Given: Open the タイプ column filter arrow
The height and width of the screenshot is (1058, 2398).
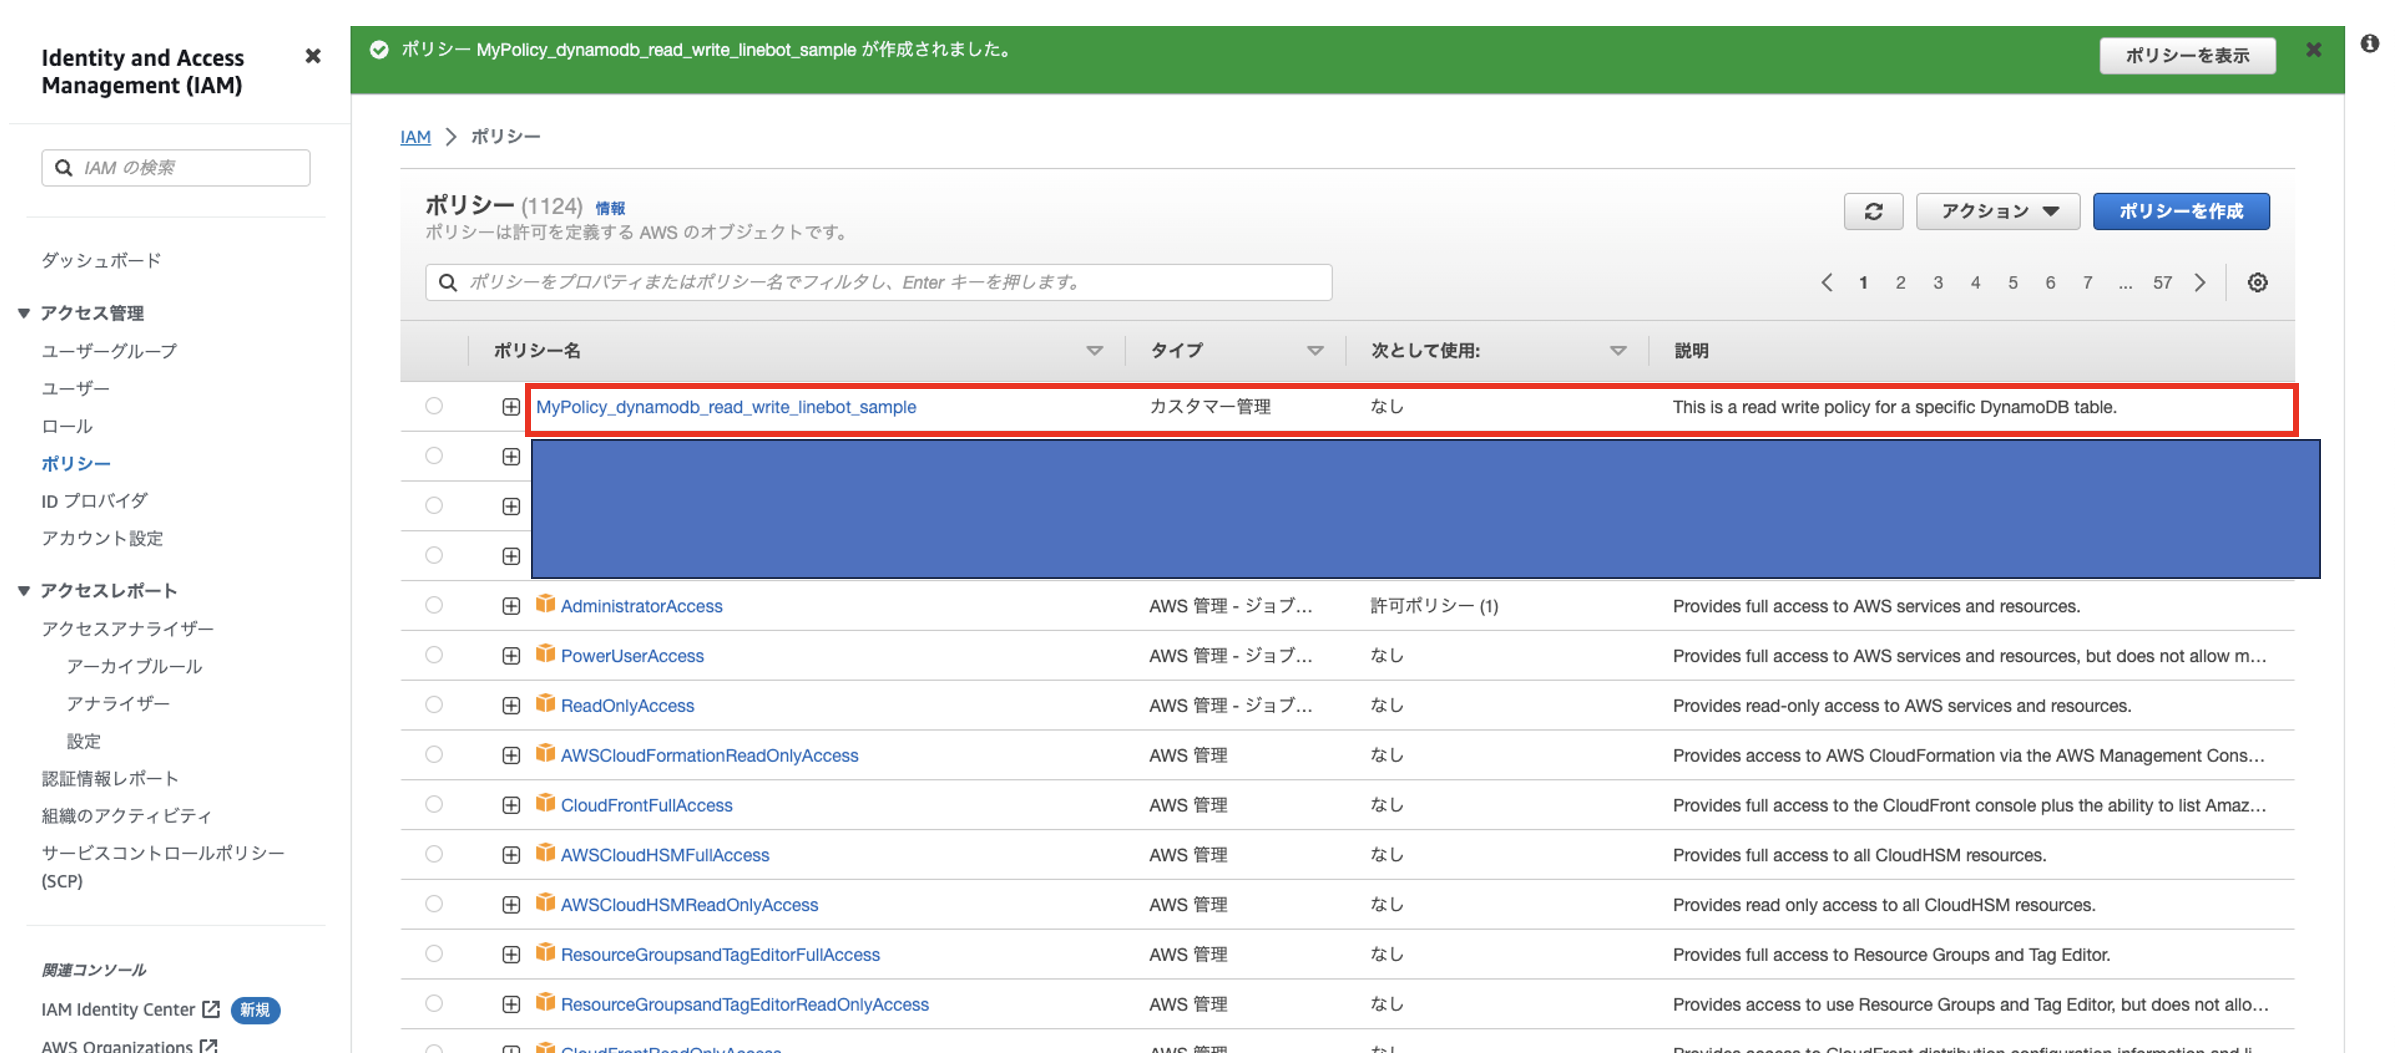Looking at the screenshot, I should (x=1315, y=351).
